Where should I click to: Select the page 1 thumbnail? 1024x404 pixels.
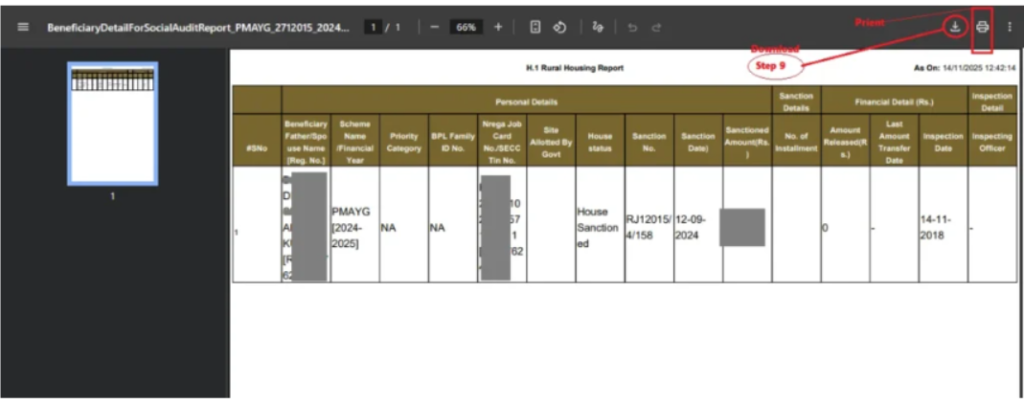[112, 123]
